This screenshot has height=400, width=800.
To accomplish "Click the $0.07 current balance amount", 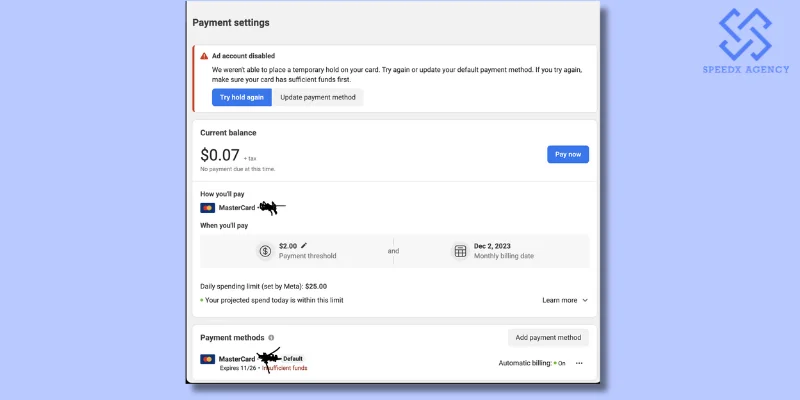I will (x=219, y=155).
